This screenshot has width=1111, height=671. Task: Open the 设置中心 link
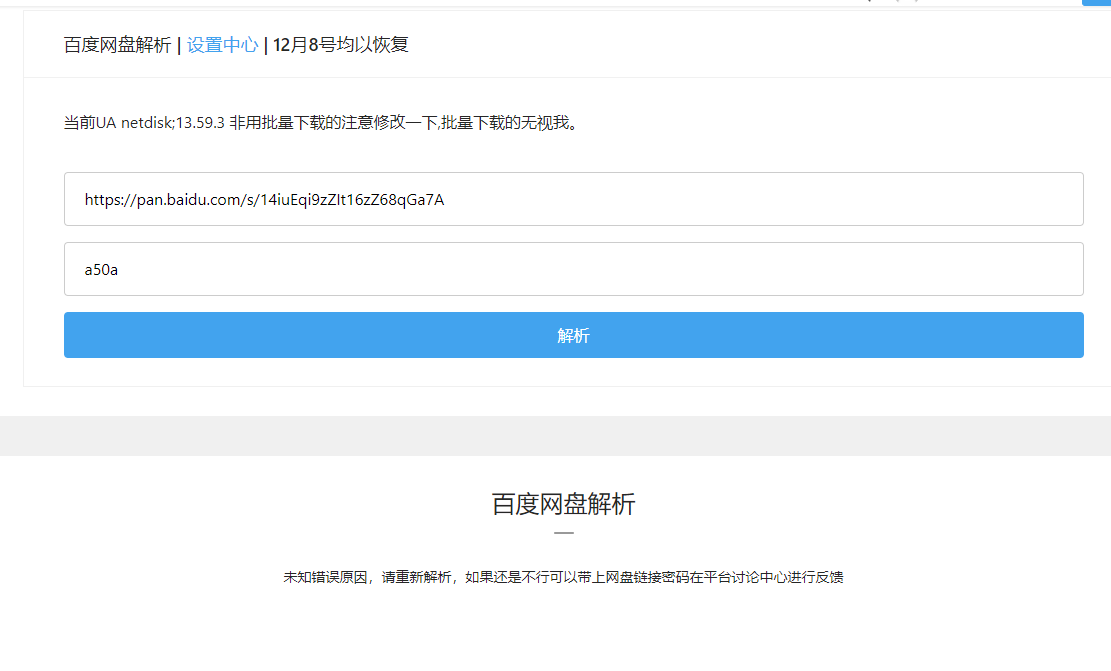(x=222, y=45)
